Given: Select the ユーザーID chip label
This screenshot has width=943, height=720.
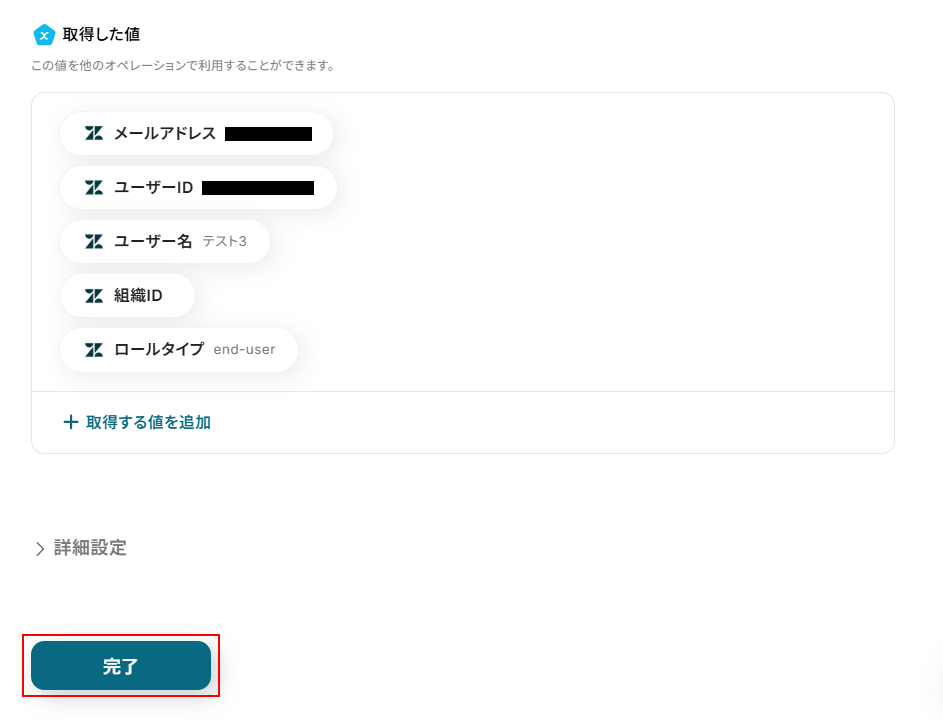Looking at the screenshot, I should pyautogui.click(x=153, y=187).
